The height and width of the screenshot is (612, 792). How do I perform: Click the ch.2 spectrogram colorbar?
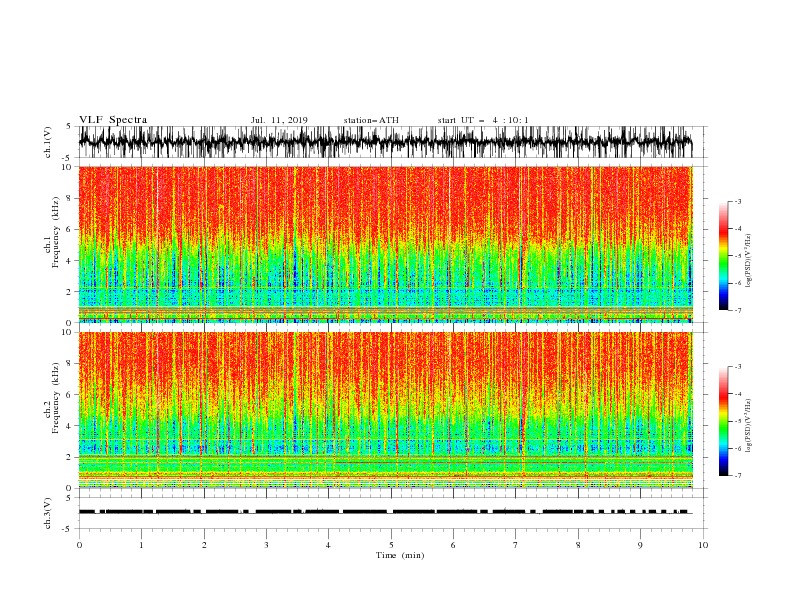coord(723,421)
